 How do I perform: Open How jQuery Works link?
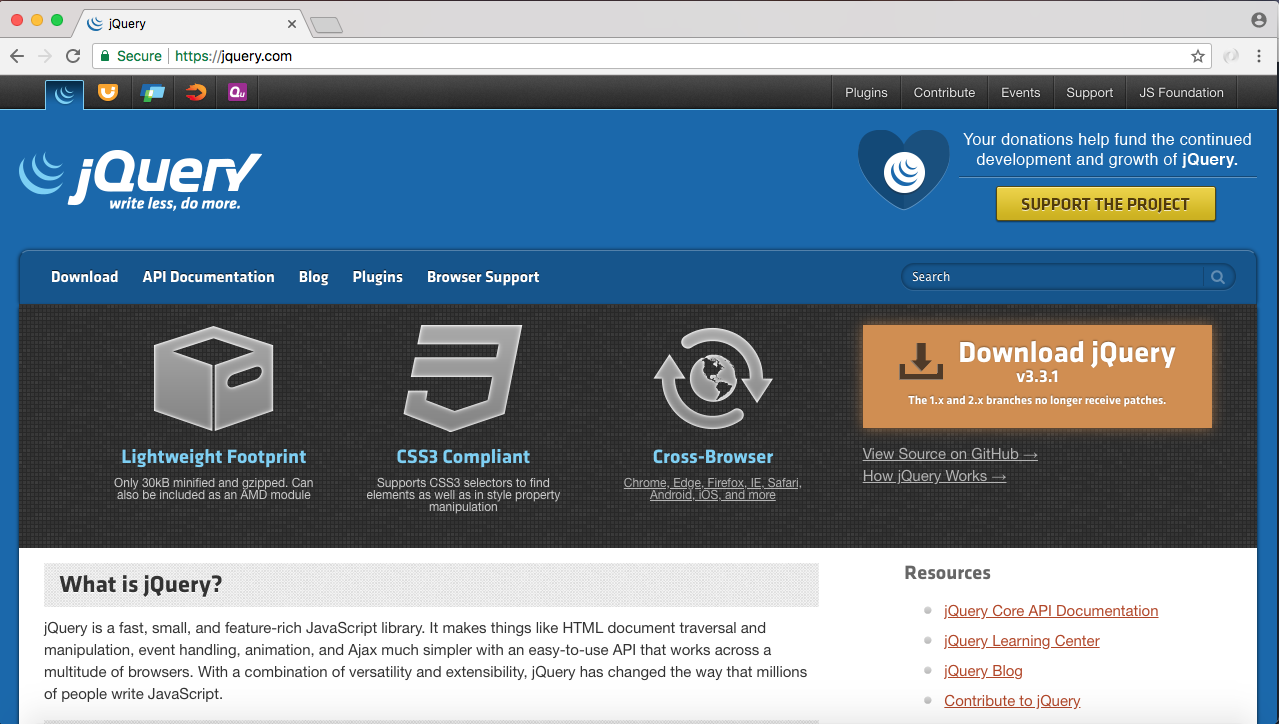tap(934, 476)
